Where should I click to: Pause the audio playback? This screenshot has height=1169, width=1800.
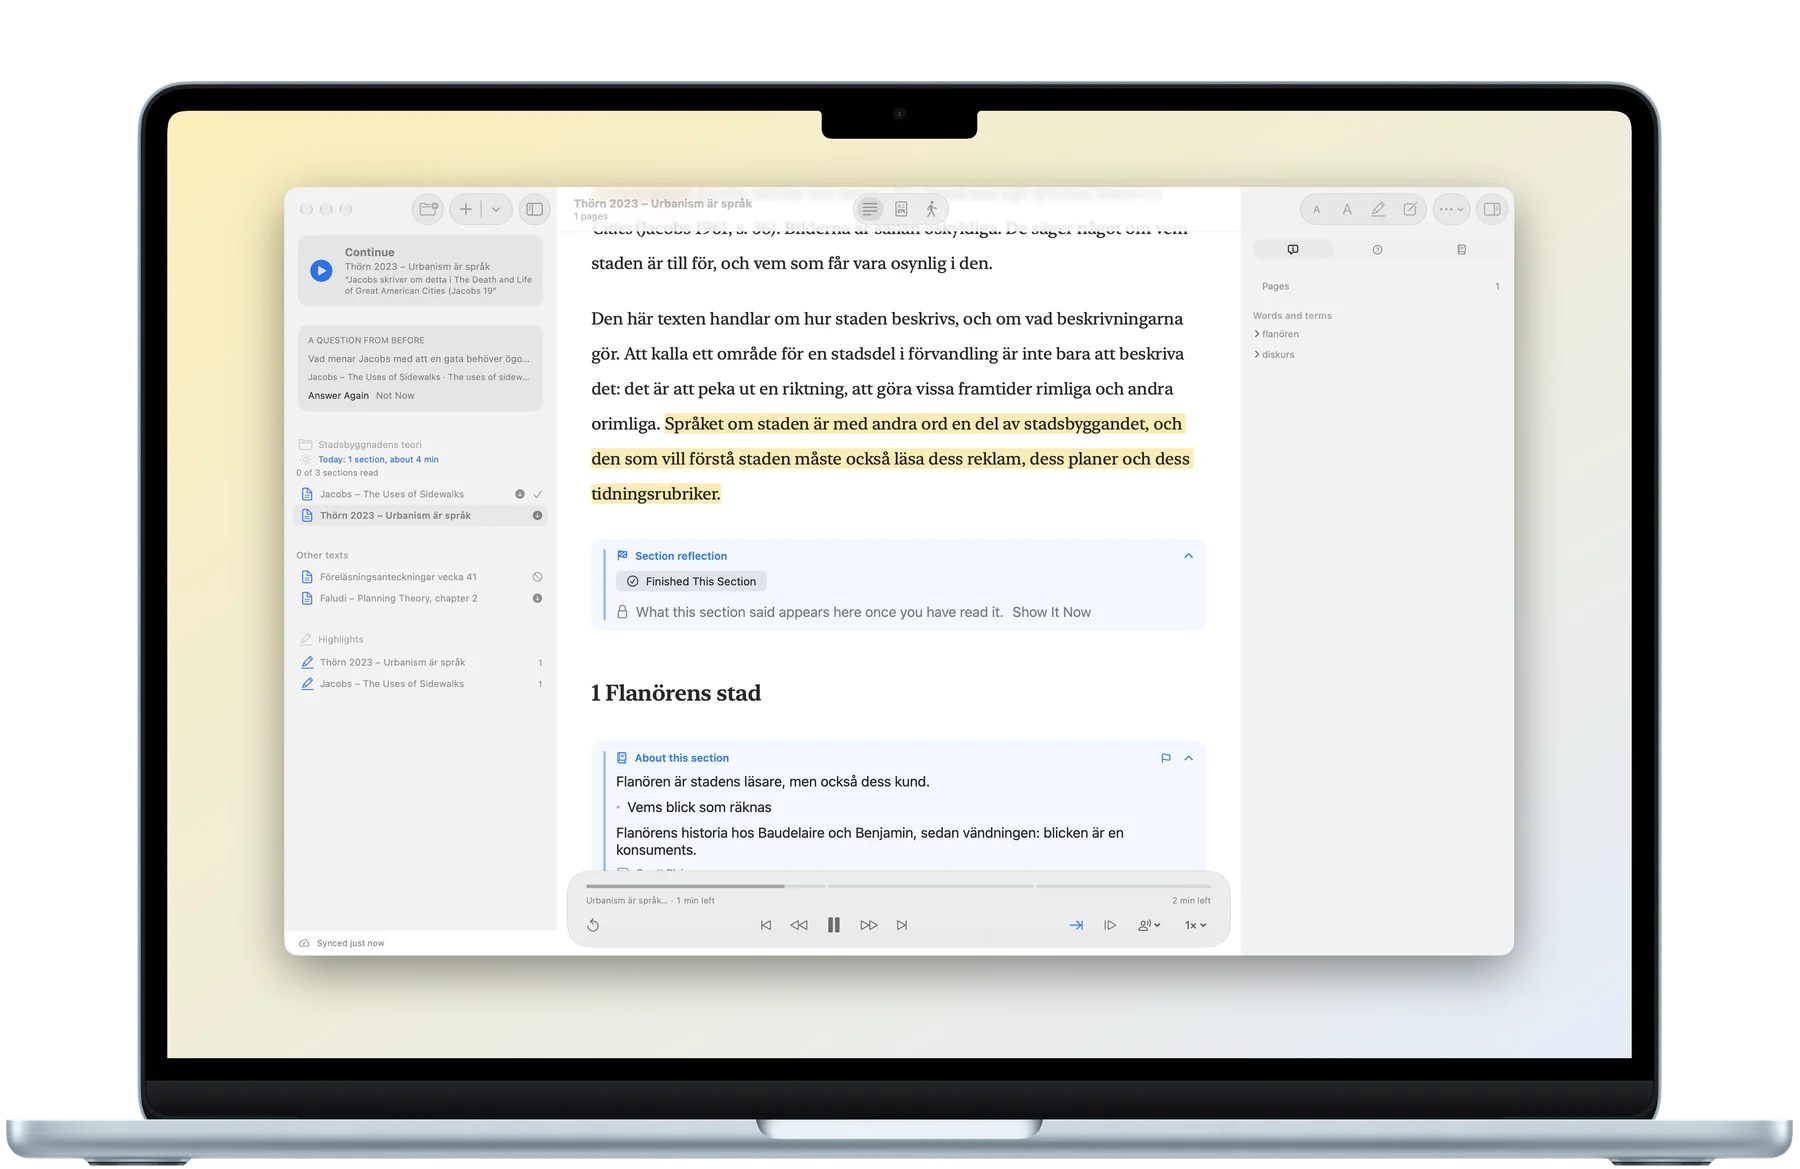pos(833,925)
